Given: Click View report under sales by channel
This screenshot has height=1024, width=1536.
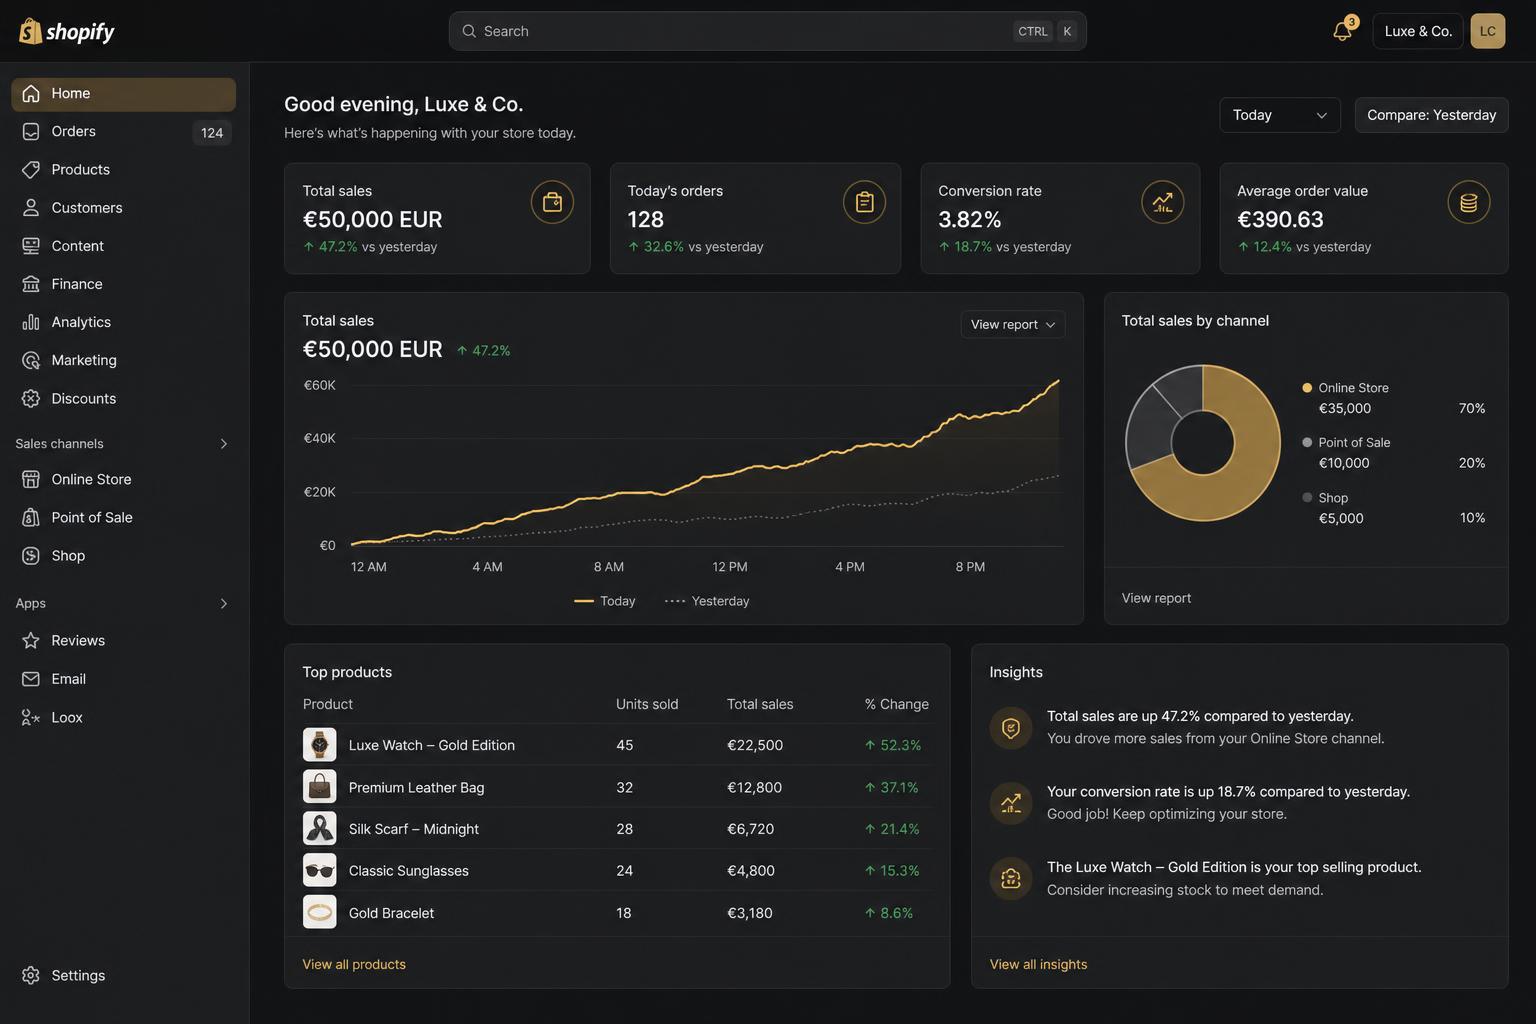Looking at the screenshot, I should pos(1156,598).
